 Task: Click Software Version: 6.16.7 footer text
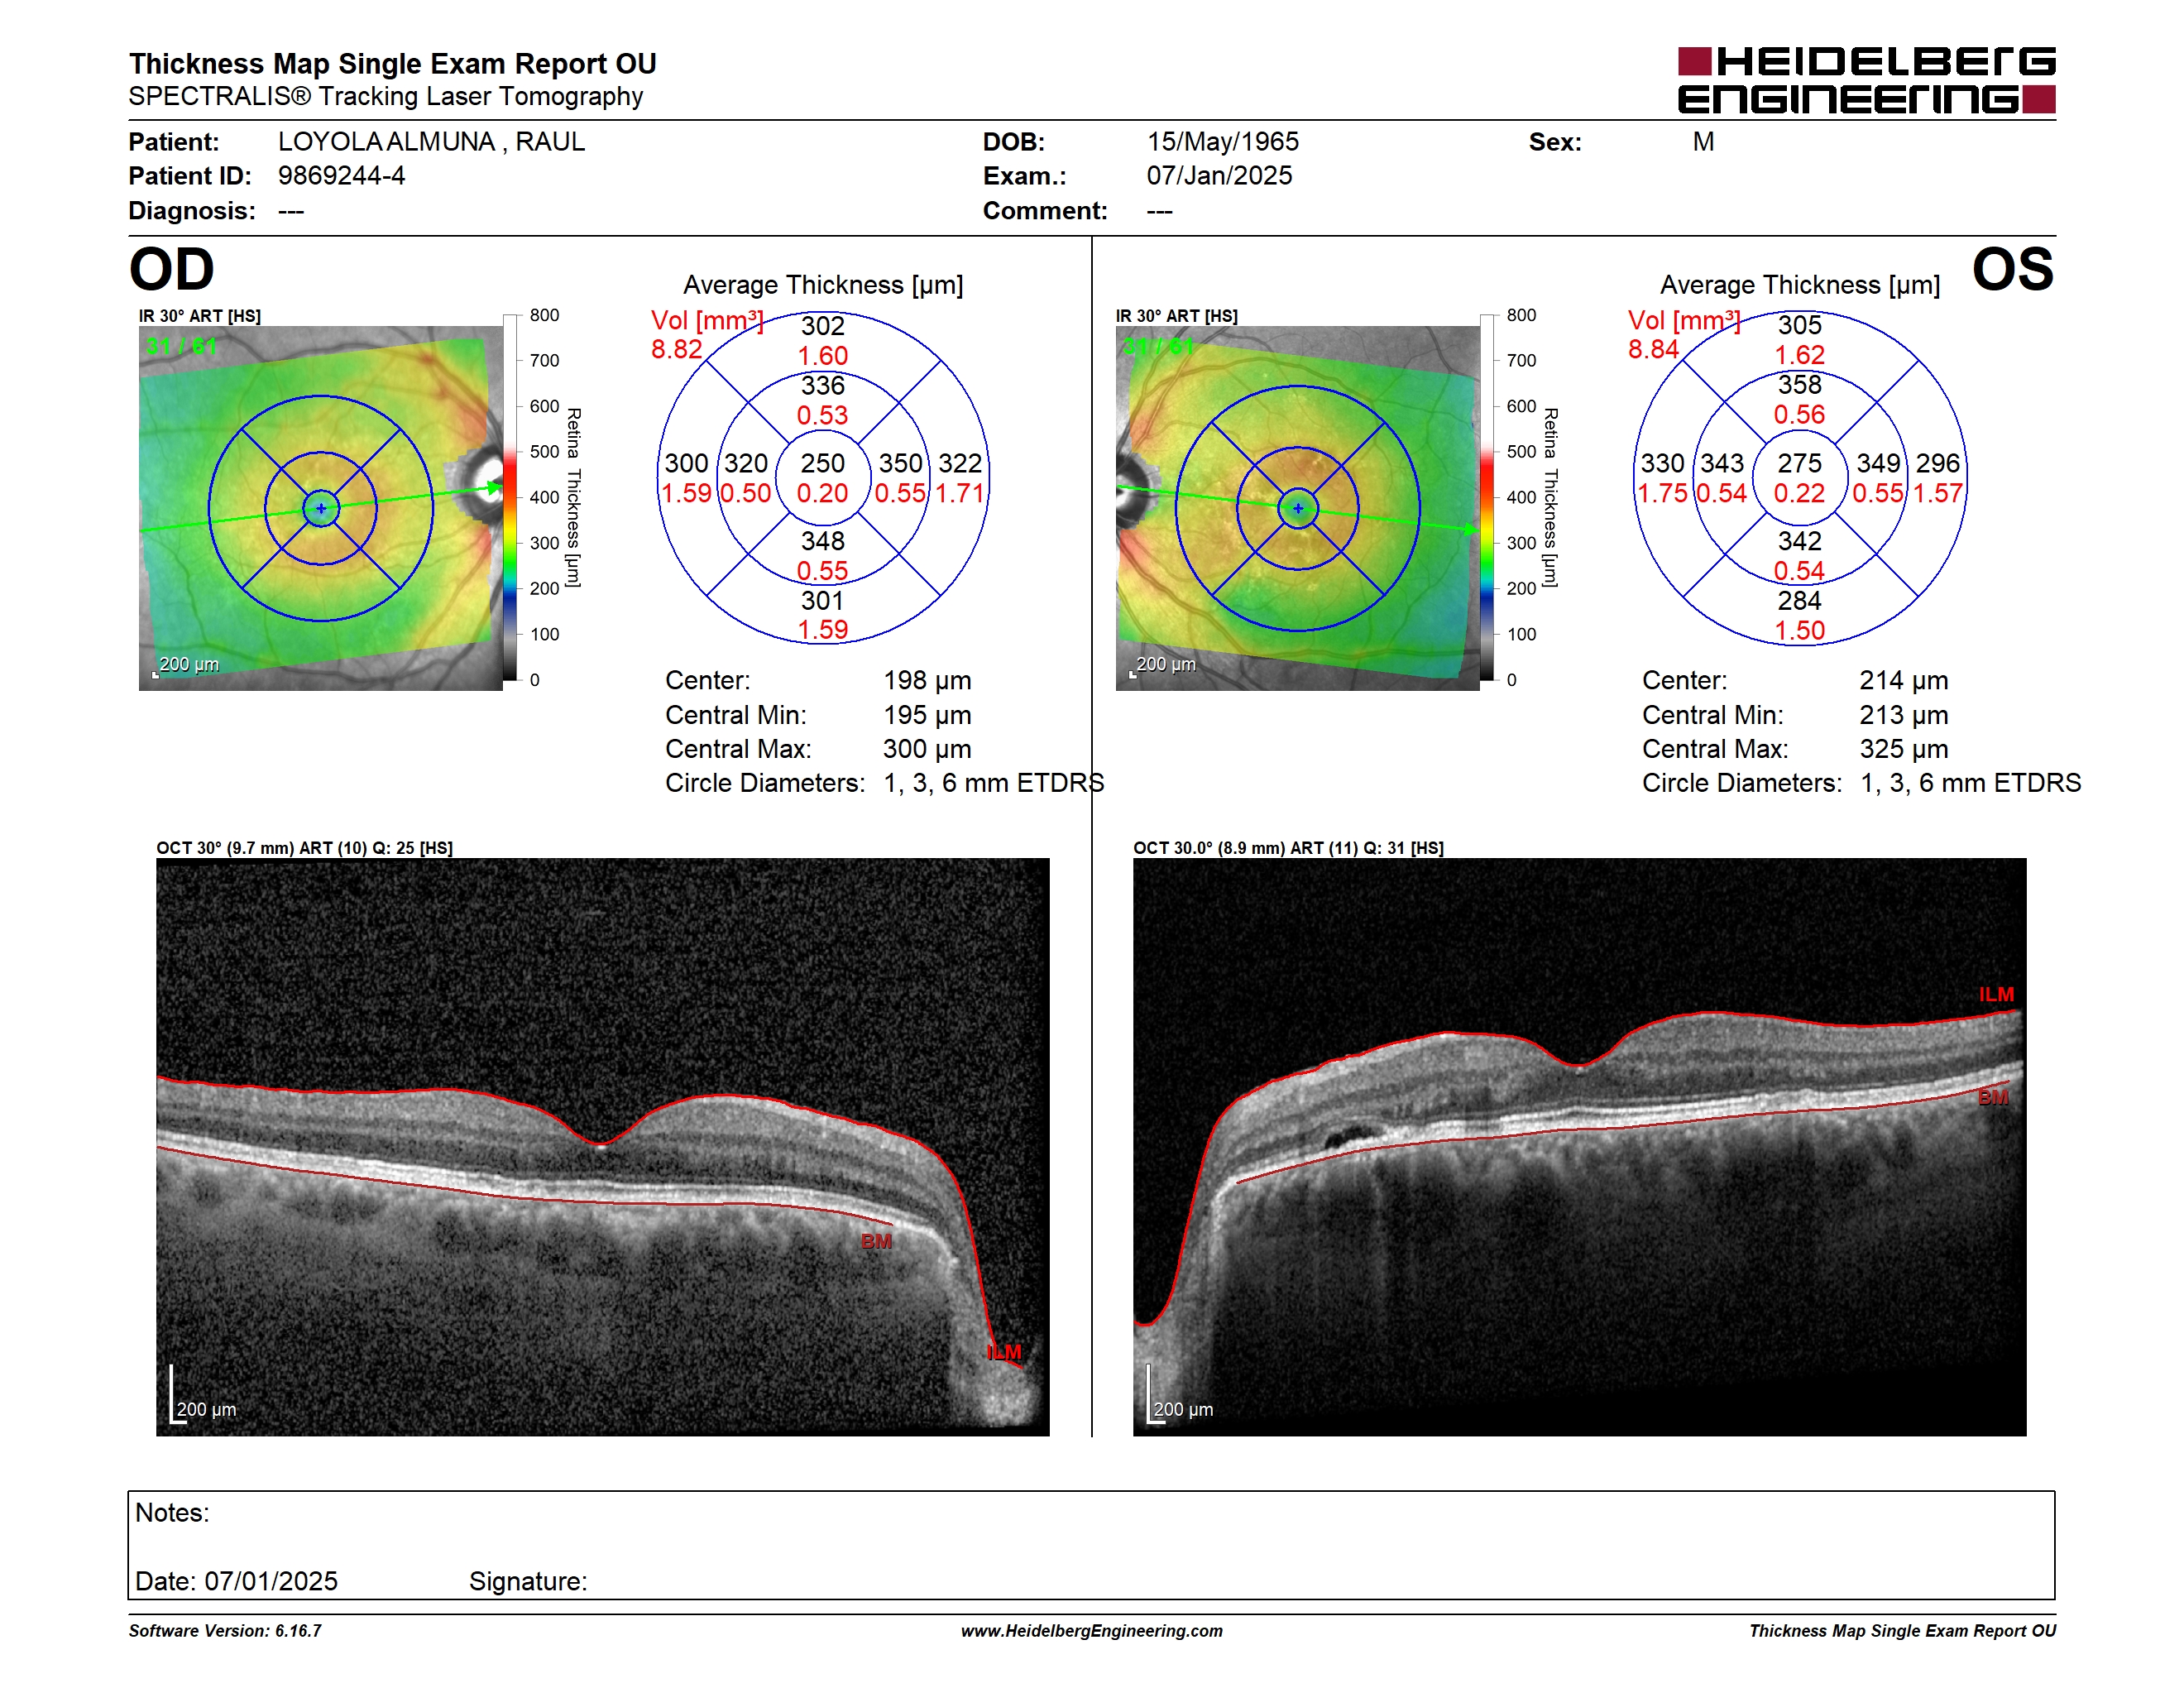click(225, 1631)
